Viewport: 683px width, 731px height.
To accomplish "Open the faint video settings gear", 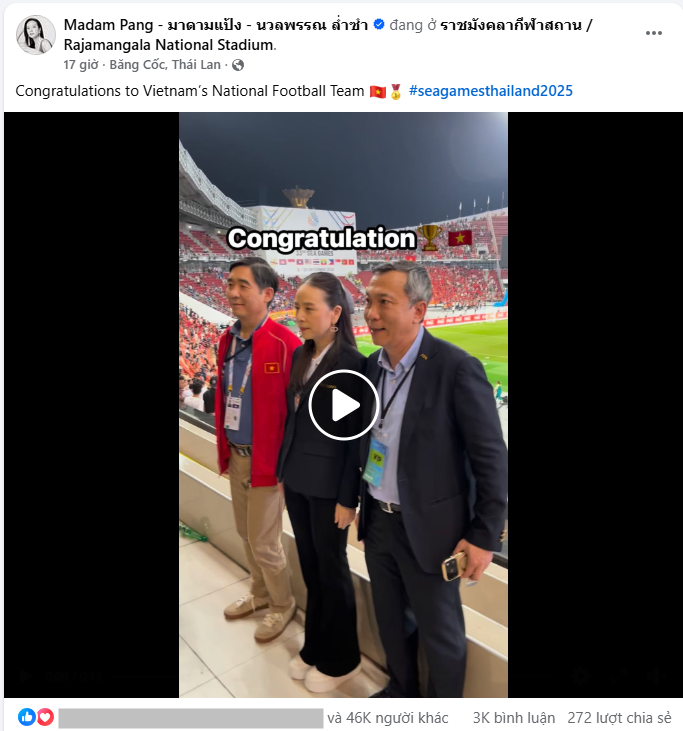I will tap(581, 676).
